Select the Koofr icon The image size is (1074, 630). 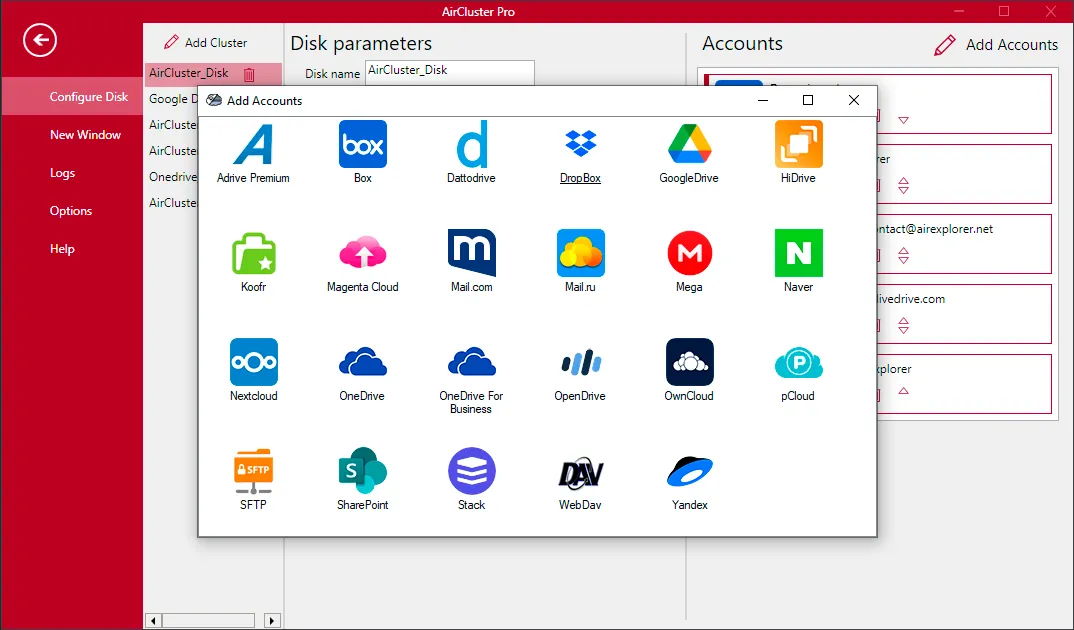[x=253, y=253]
